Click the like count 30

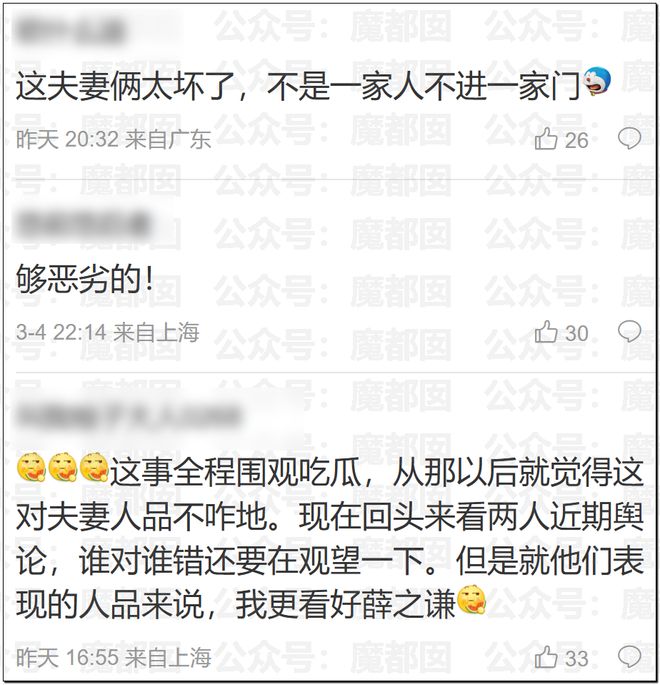[x=577, y=333]
